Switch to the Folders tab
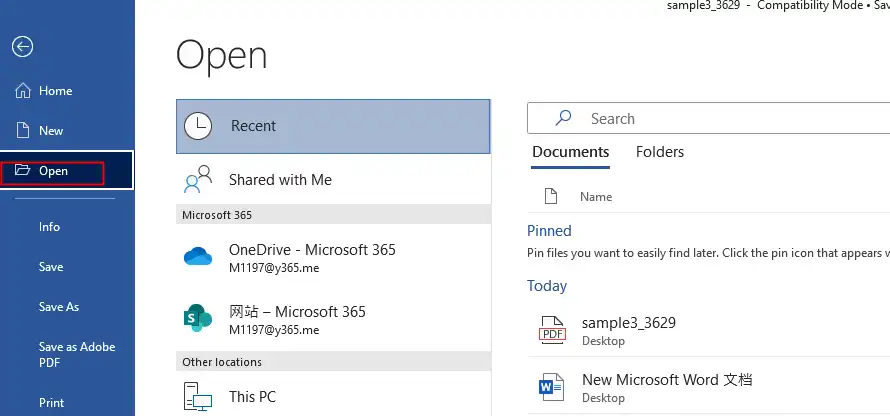This screenshot has width=890, height=416. [x=660, y=152]
